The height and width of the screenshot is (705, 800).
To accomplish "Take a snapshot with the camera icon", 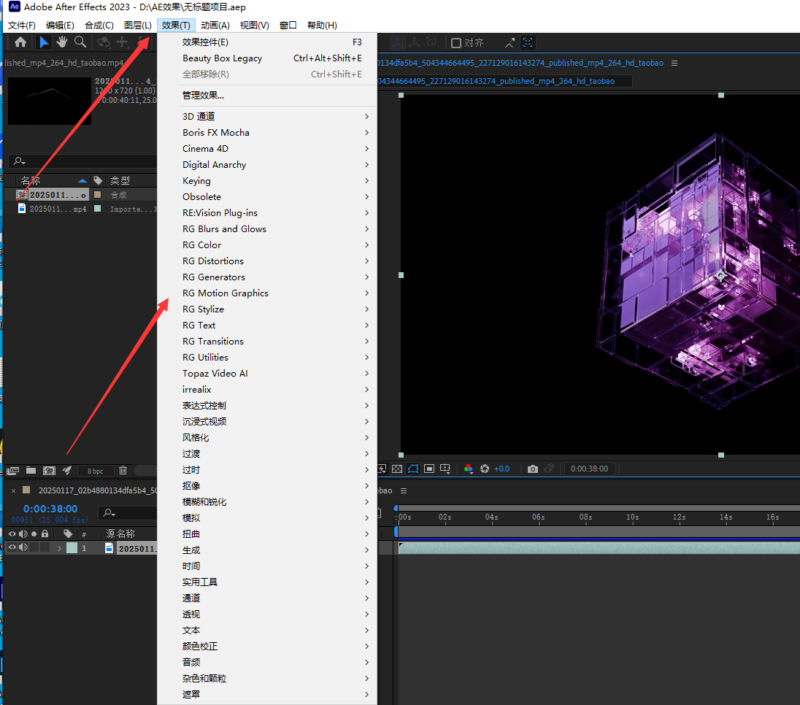I will [x=533, y=469].
